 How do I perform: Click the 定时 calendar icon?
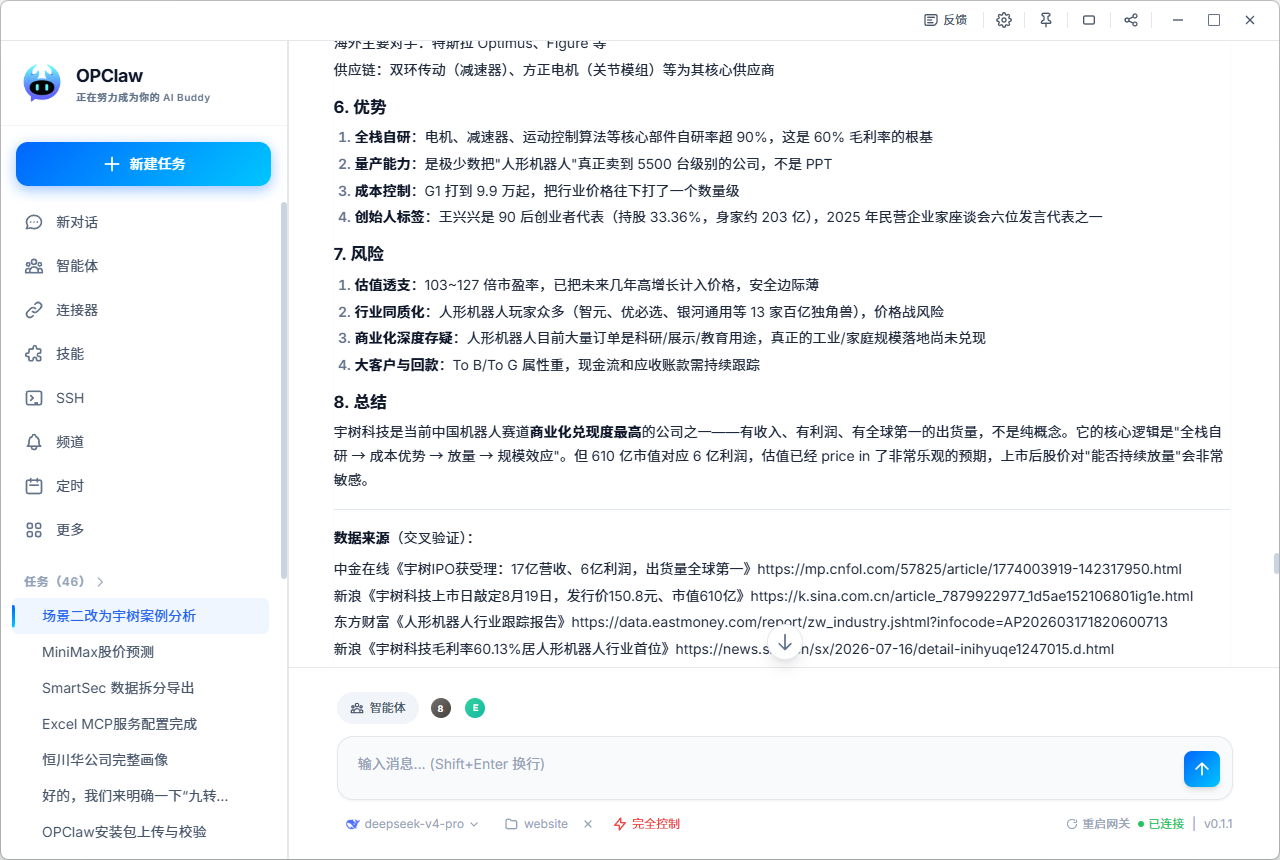coord(34,486)
